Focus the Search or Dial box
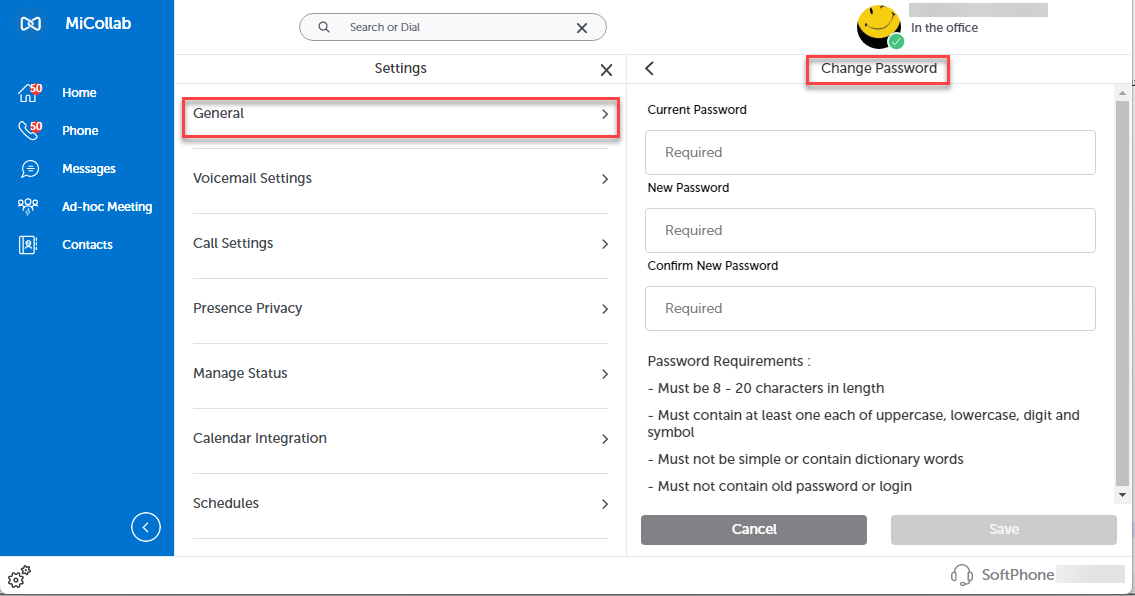 [x=452, y=27]
